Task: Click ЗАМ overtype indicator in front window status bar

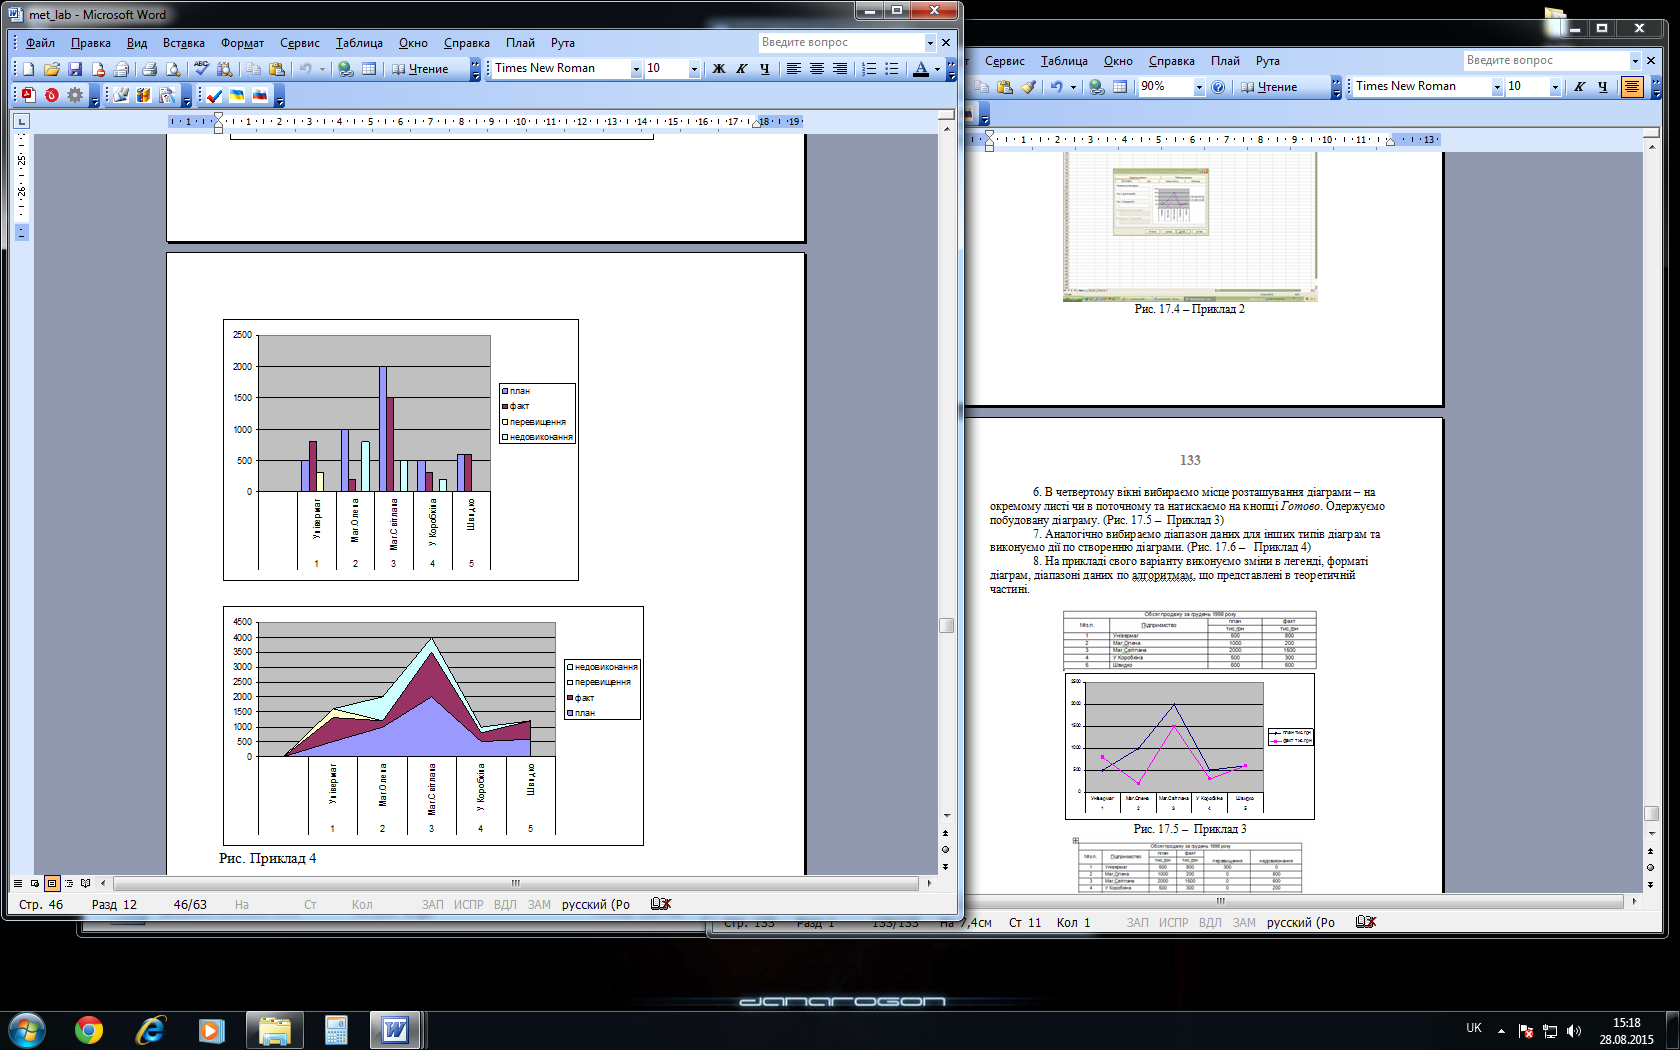Action: (x=539, y=904)
